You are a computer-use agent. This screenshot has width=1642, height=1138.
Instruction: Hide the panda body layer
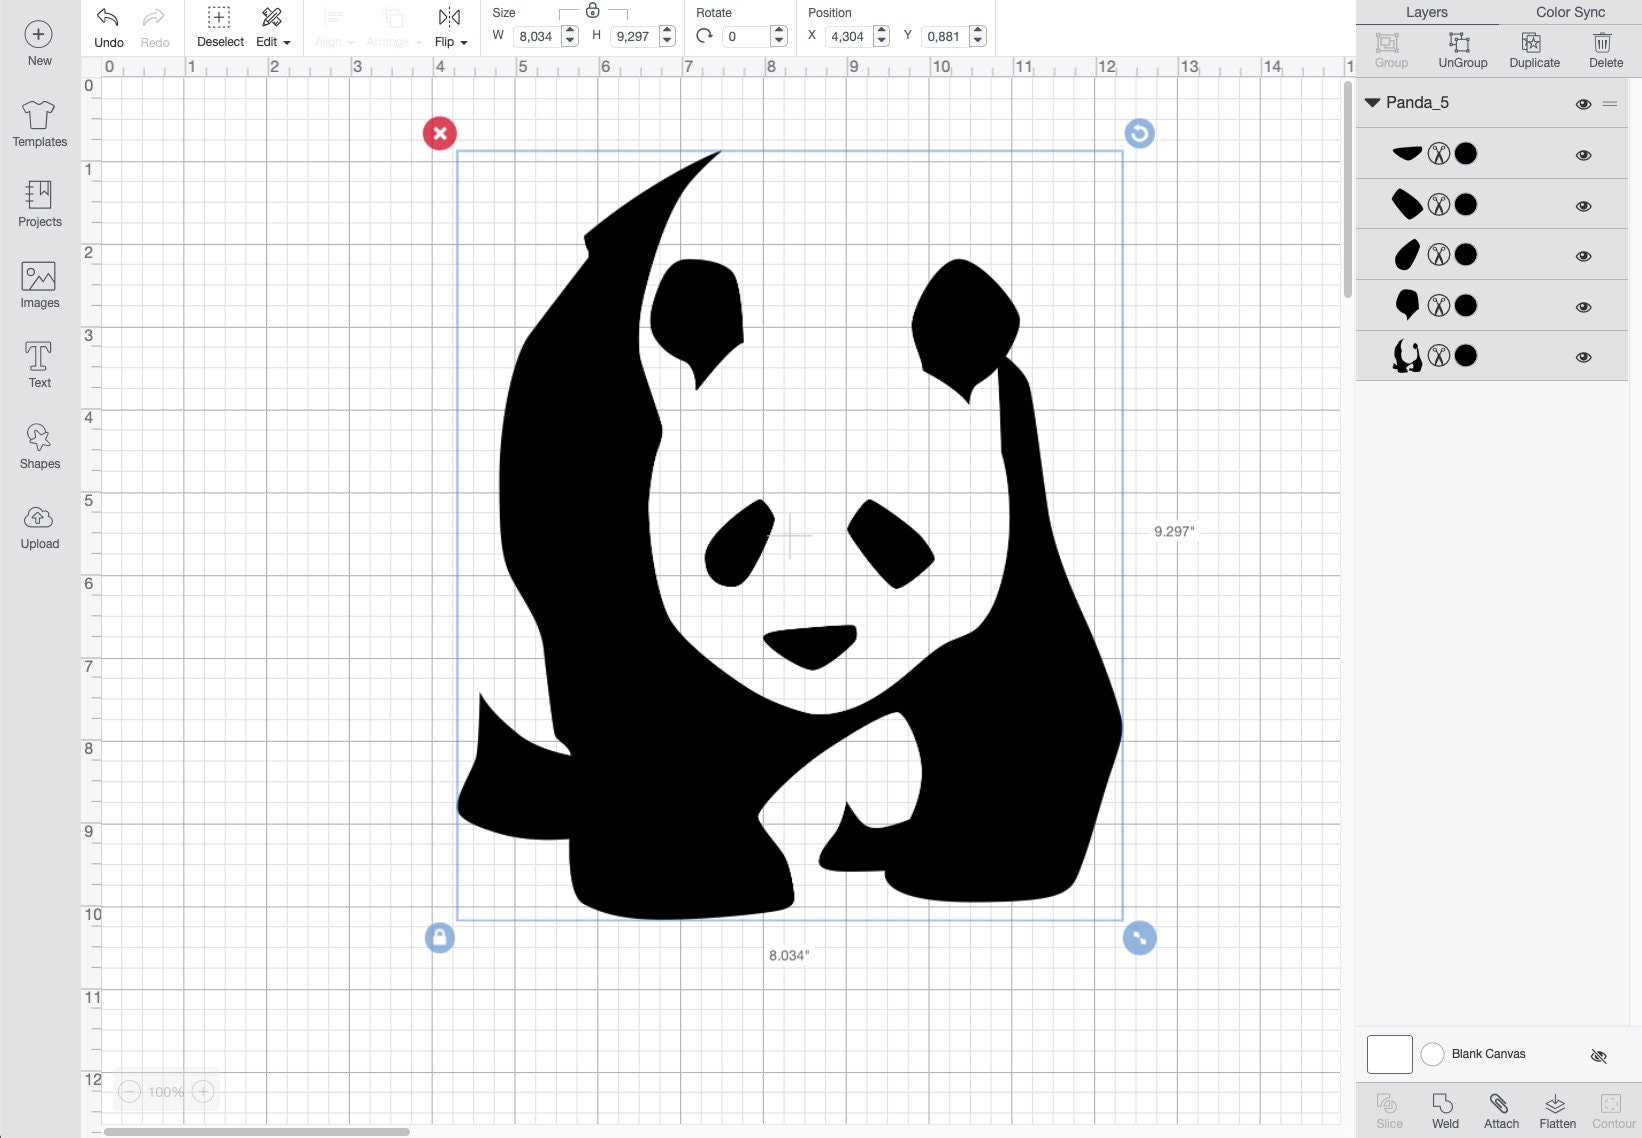pos(1583,357)
